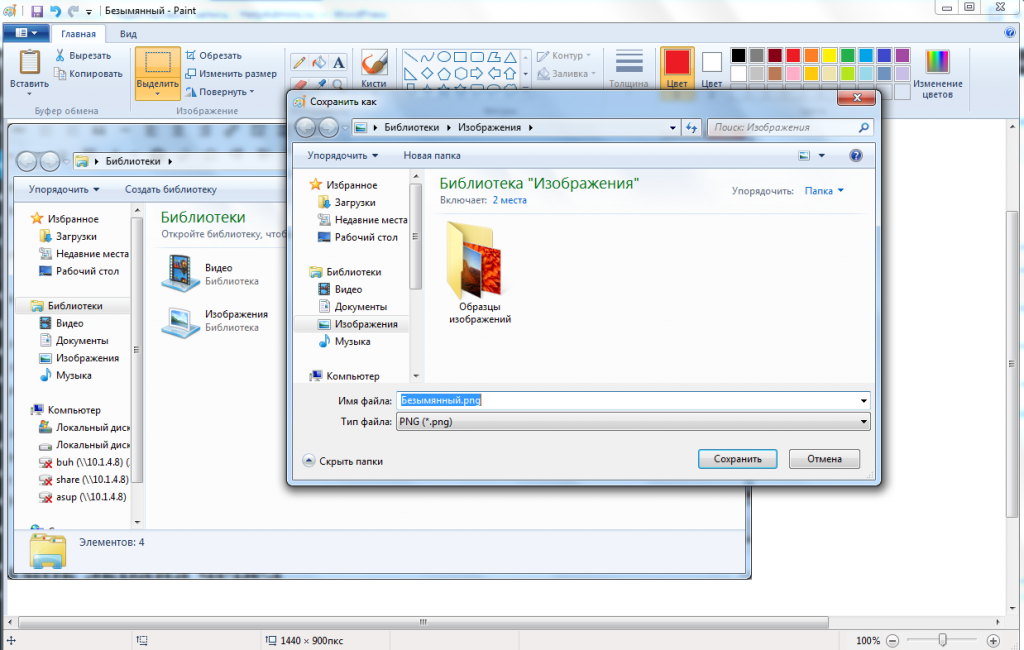1024x650 pixels.
Task: Click Обрезать crop tool
Action: point(214,56)
